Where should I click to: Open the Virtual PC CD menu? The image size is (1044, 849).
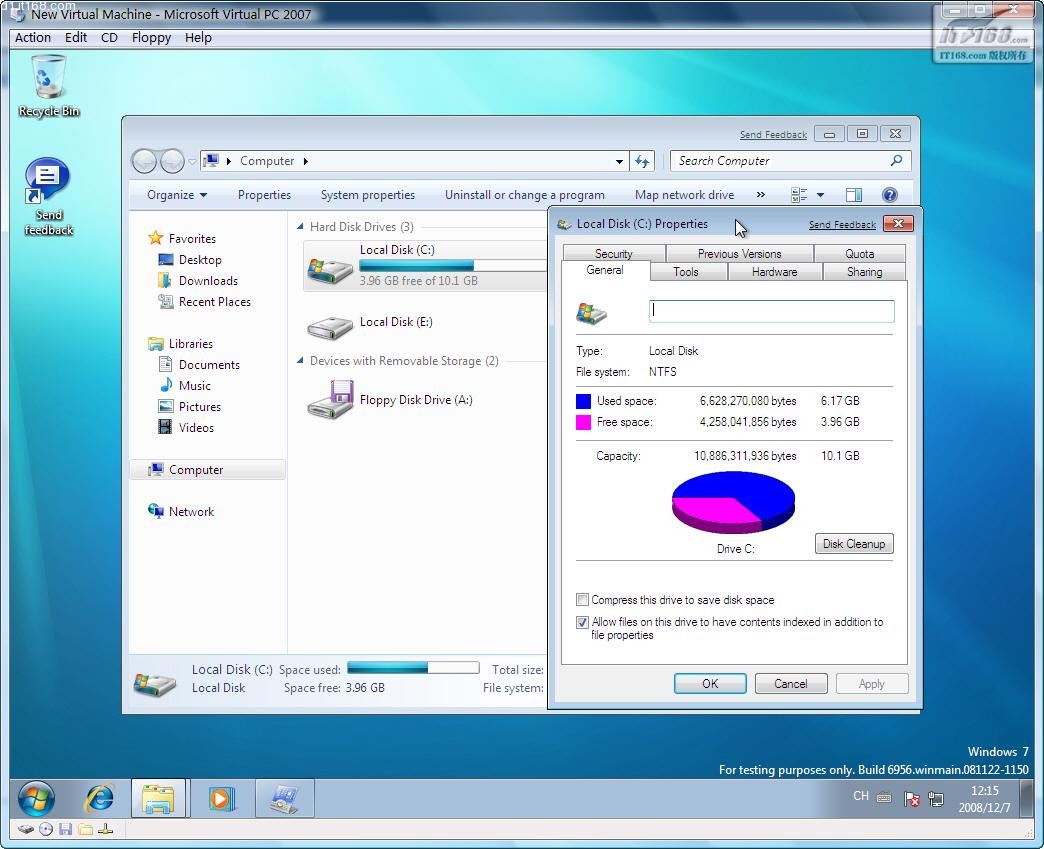pyautogui.click(x=109, y=38)
